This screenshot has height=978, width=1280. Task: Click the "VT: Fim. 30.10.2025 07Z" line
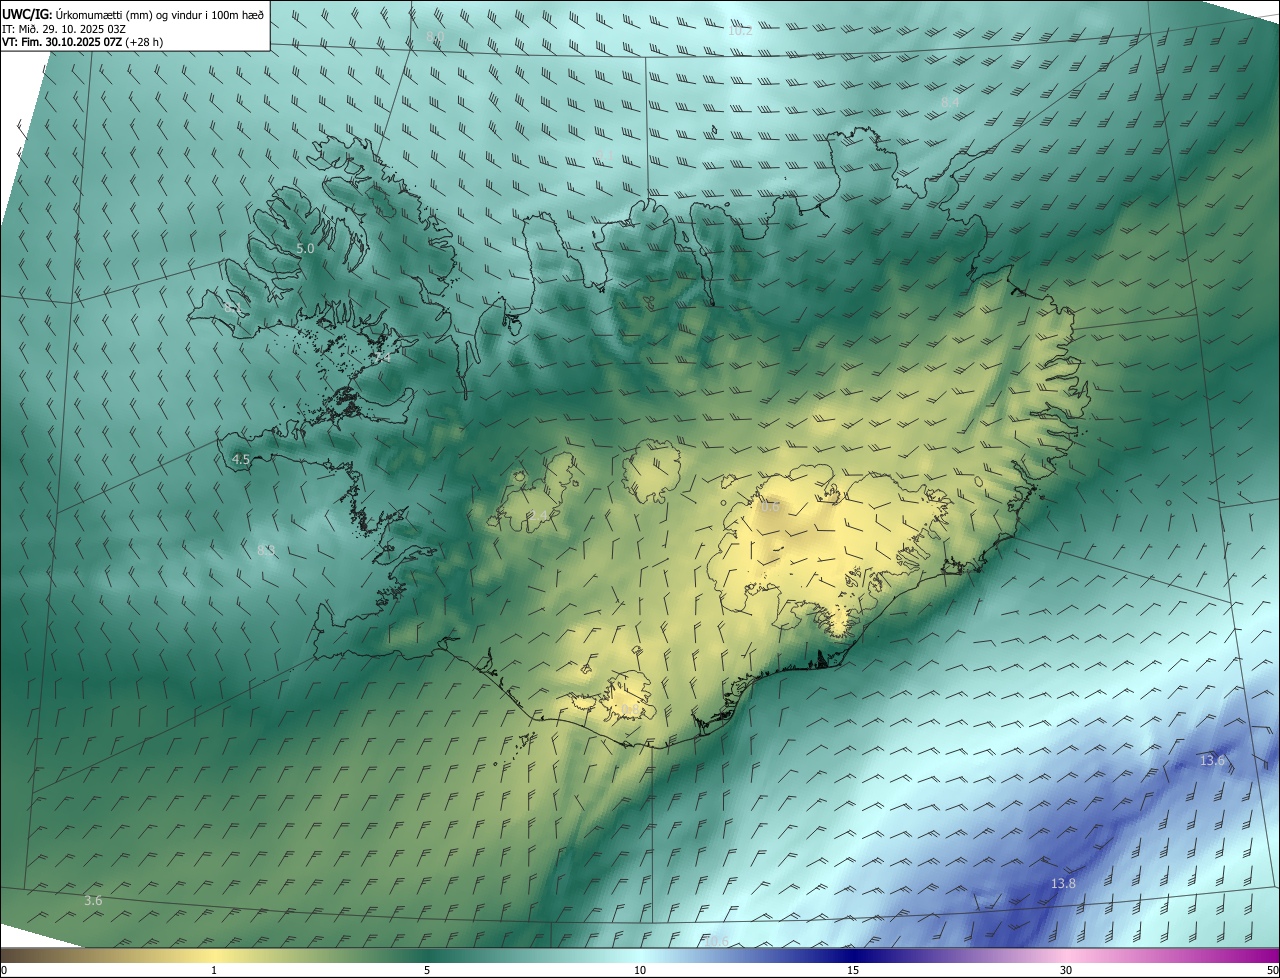click(x=60, y=42)
